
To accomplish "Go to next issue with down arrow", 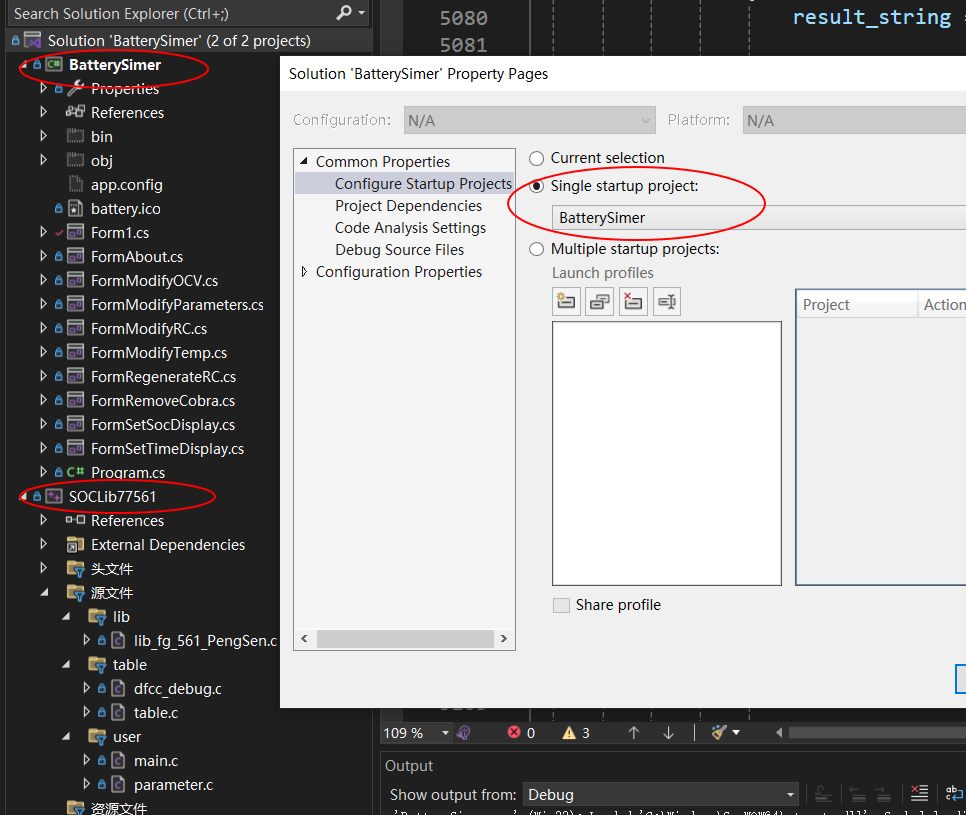I will pos(668,732).
